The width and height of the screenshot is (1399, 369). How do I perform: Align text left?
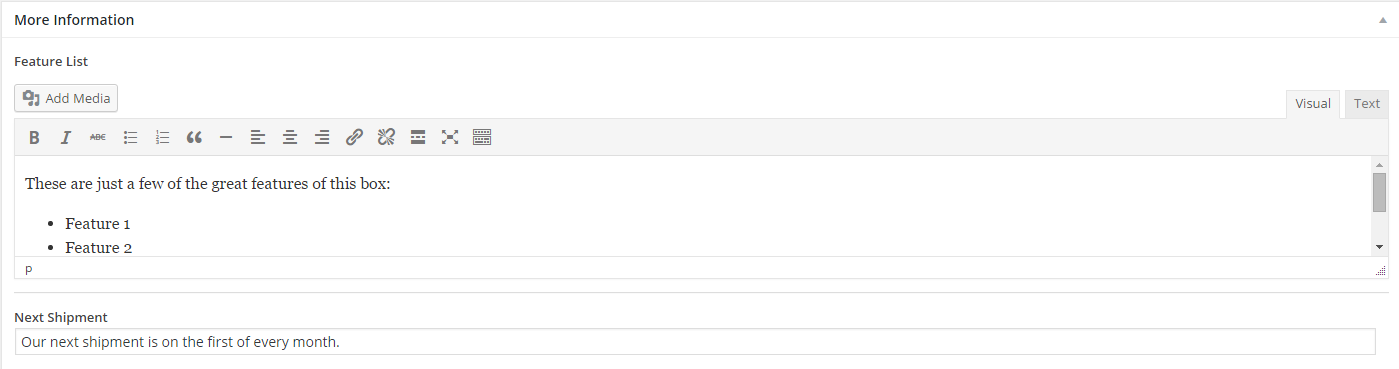point(258,138)
